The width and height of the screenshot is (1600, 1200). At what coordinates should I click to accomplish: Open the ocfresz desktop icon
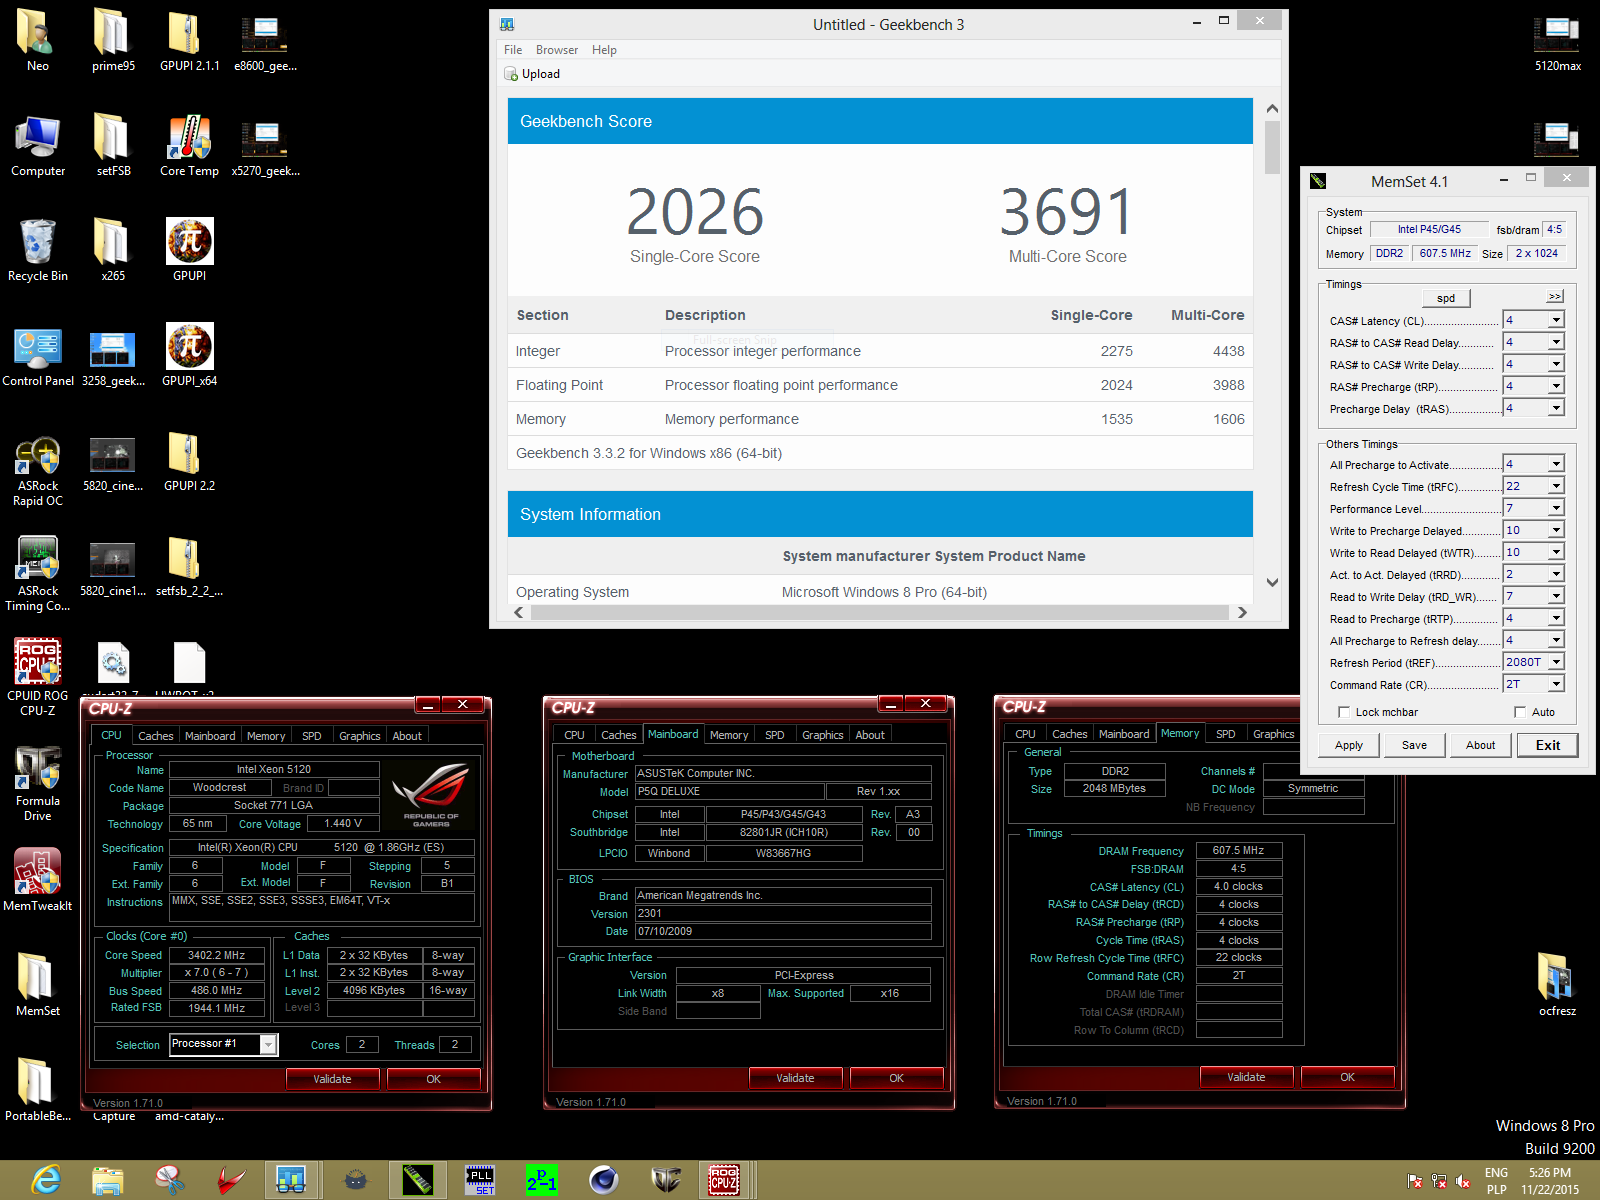(x=1557, y=985)
